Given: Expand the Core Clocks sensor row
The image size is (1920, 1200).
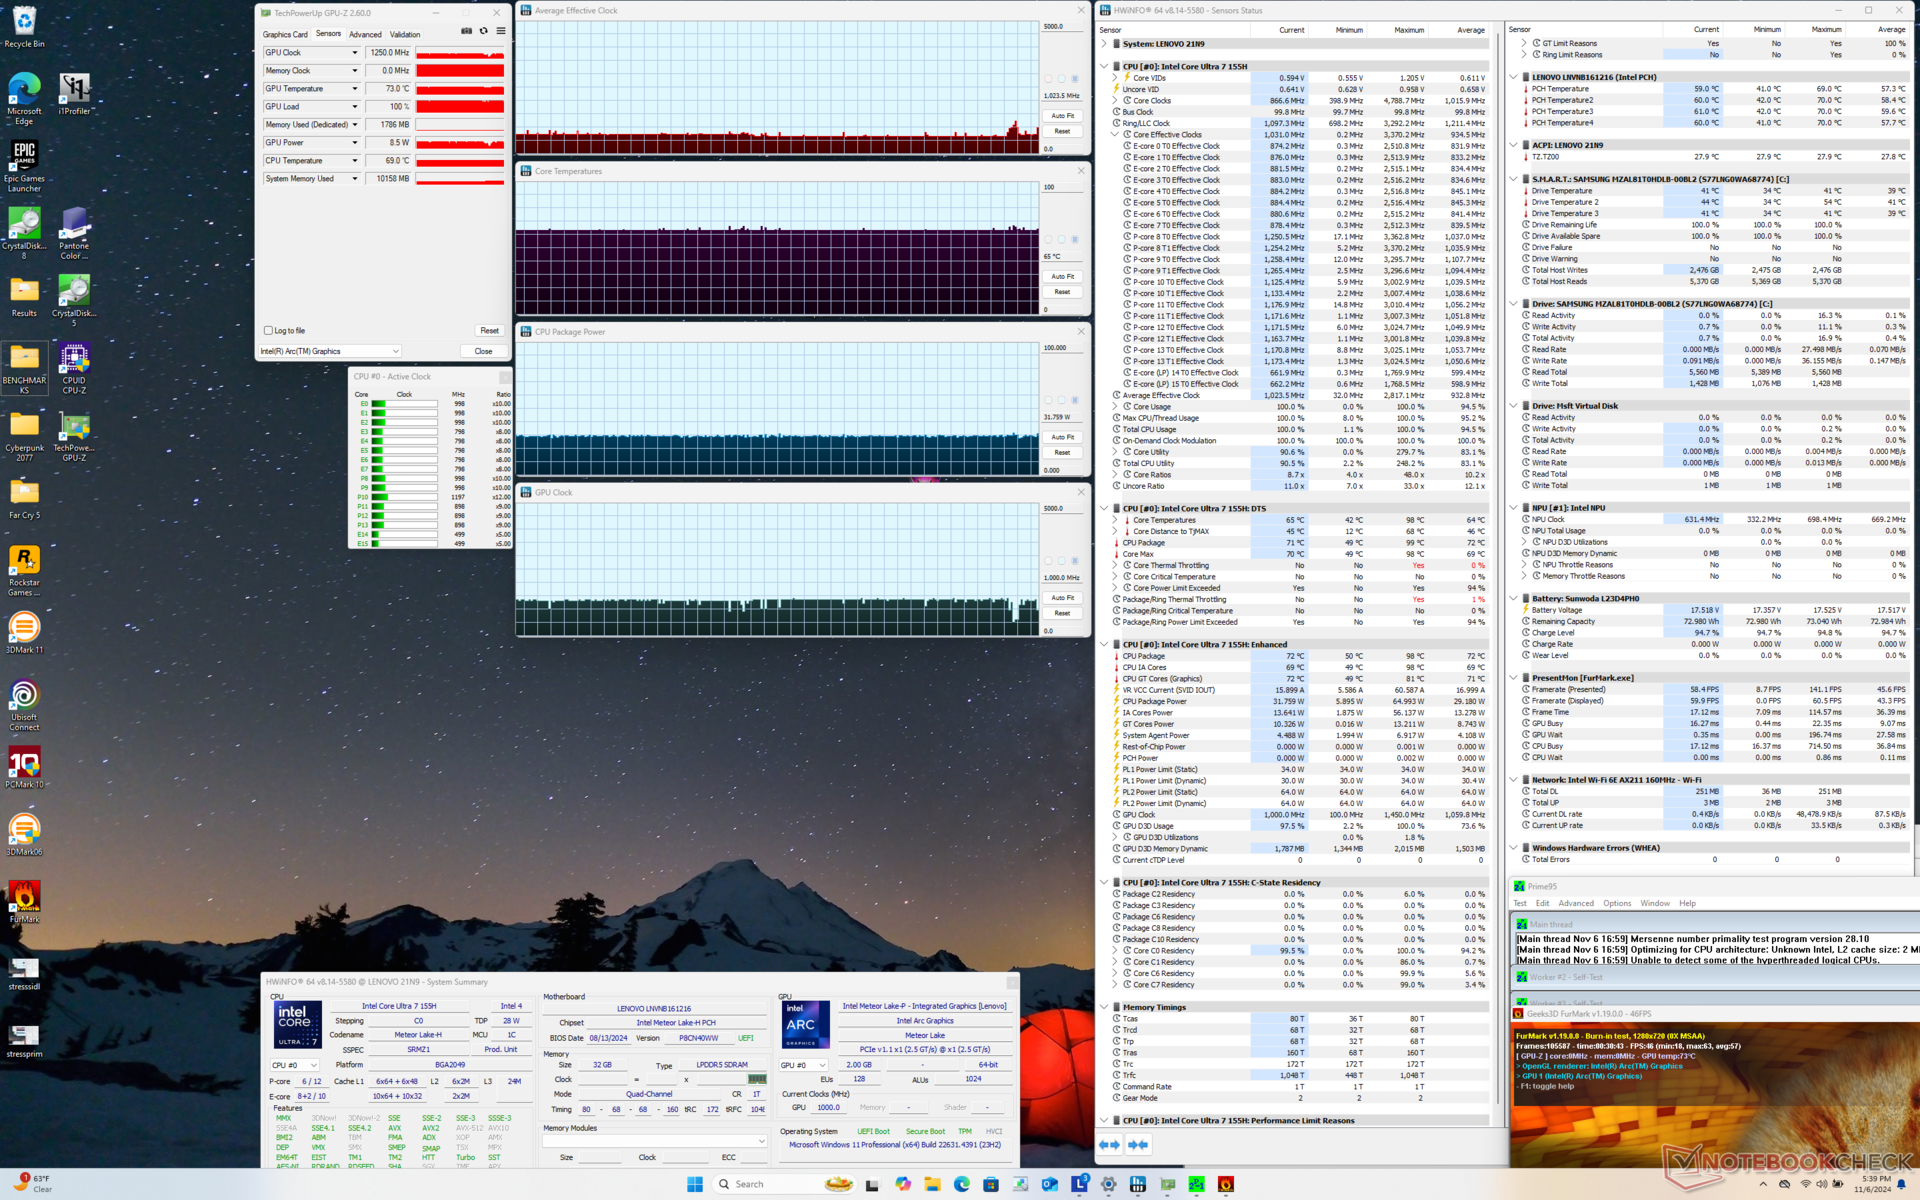Looking at the screenshot, I should point(1116,100).
